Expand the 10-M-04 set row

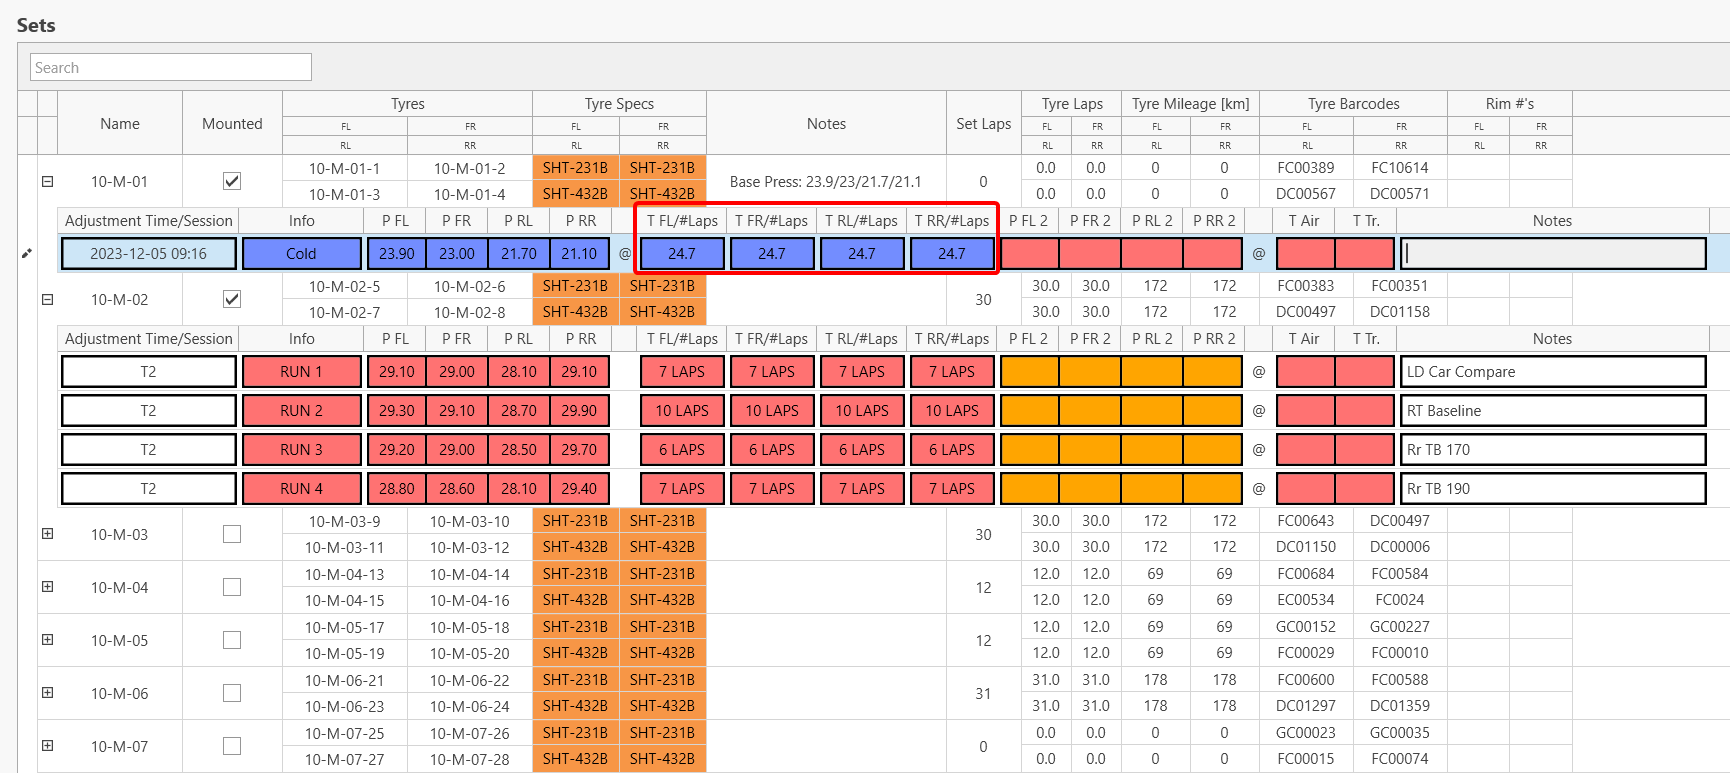47,587
